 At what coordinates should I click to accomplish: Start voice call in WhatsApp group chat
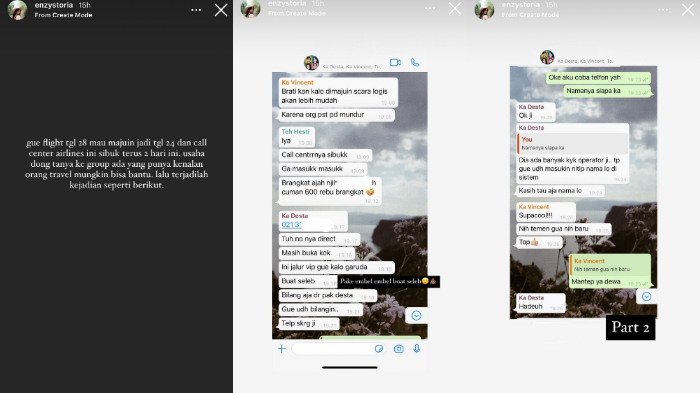[x=415, y=63]
